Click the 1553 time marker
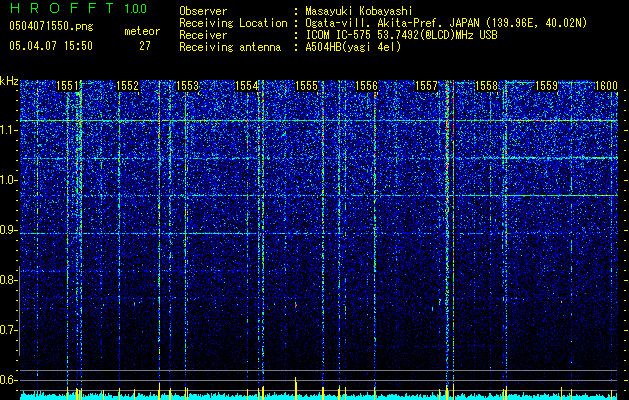 coord(187,86)
